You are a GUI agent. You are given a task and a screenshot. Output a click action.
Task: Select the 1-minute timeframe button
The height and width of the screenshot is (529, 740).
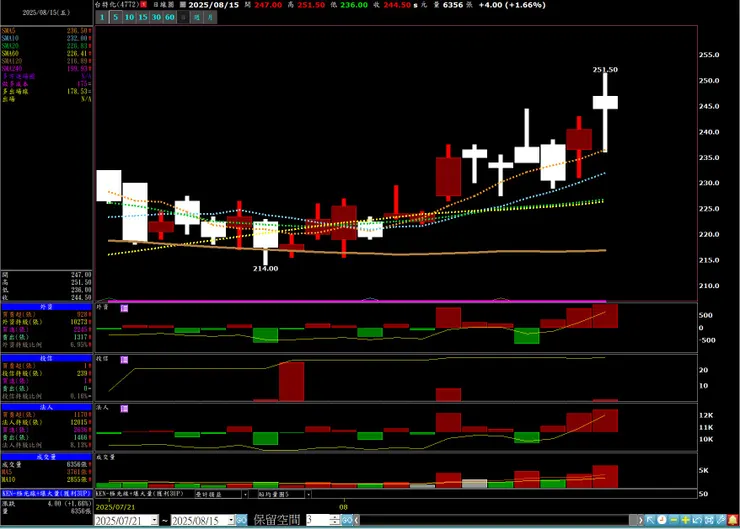point(102,17)
